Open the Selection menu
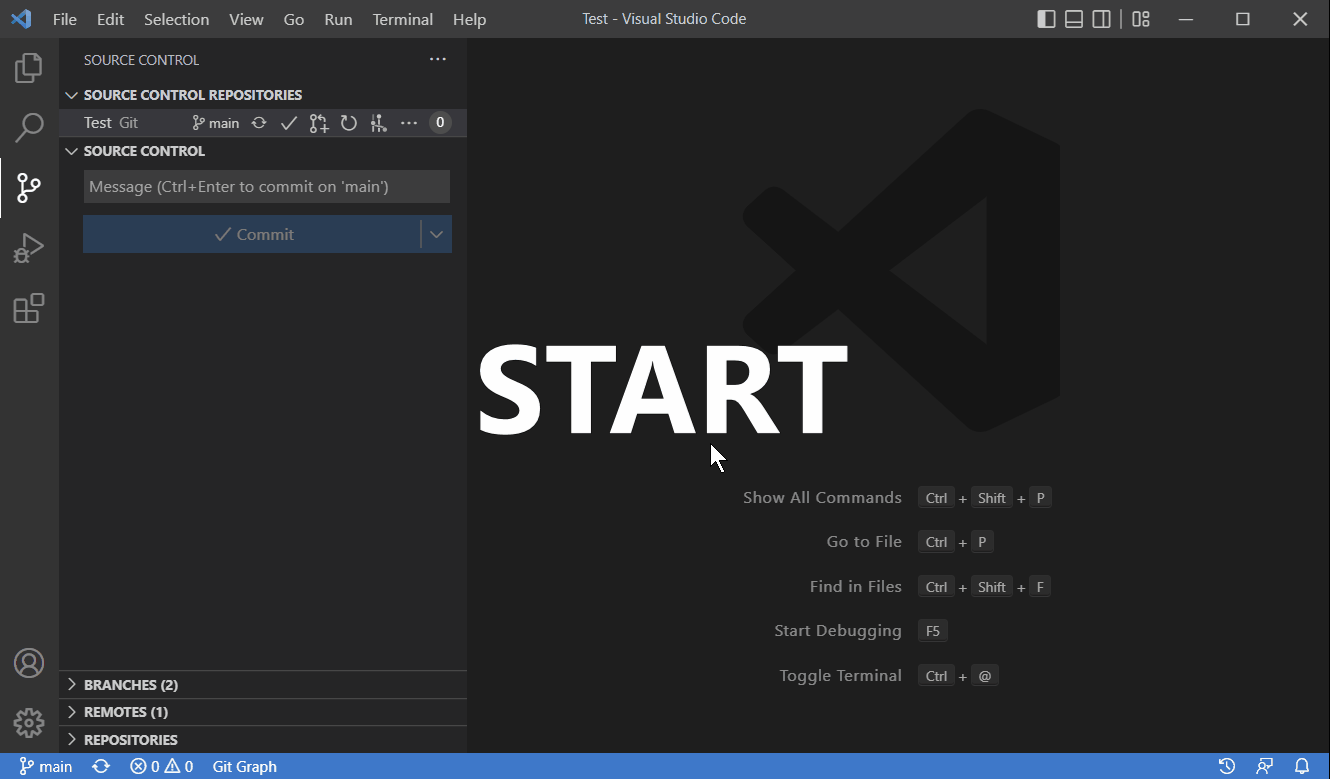 pyautogui.click(x=177, y=19)
